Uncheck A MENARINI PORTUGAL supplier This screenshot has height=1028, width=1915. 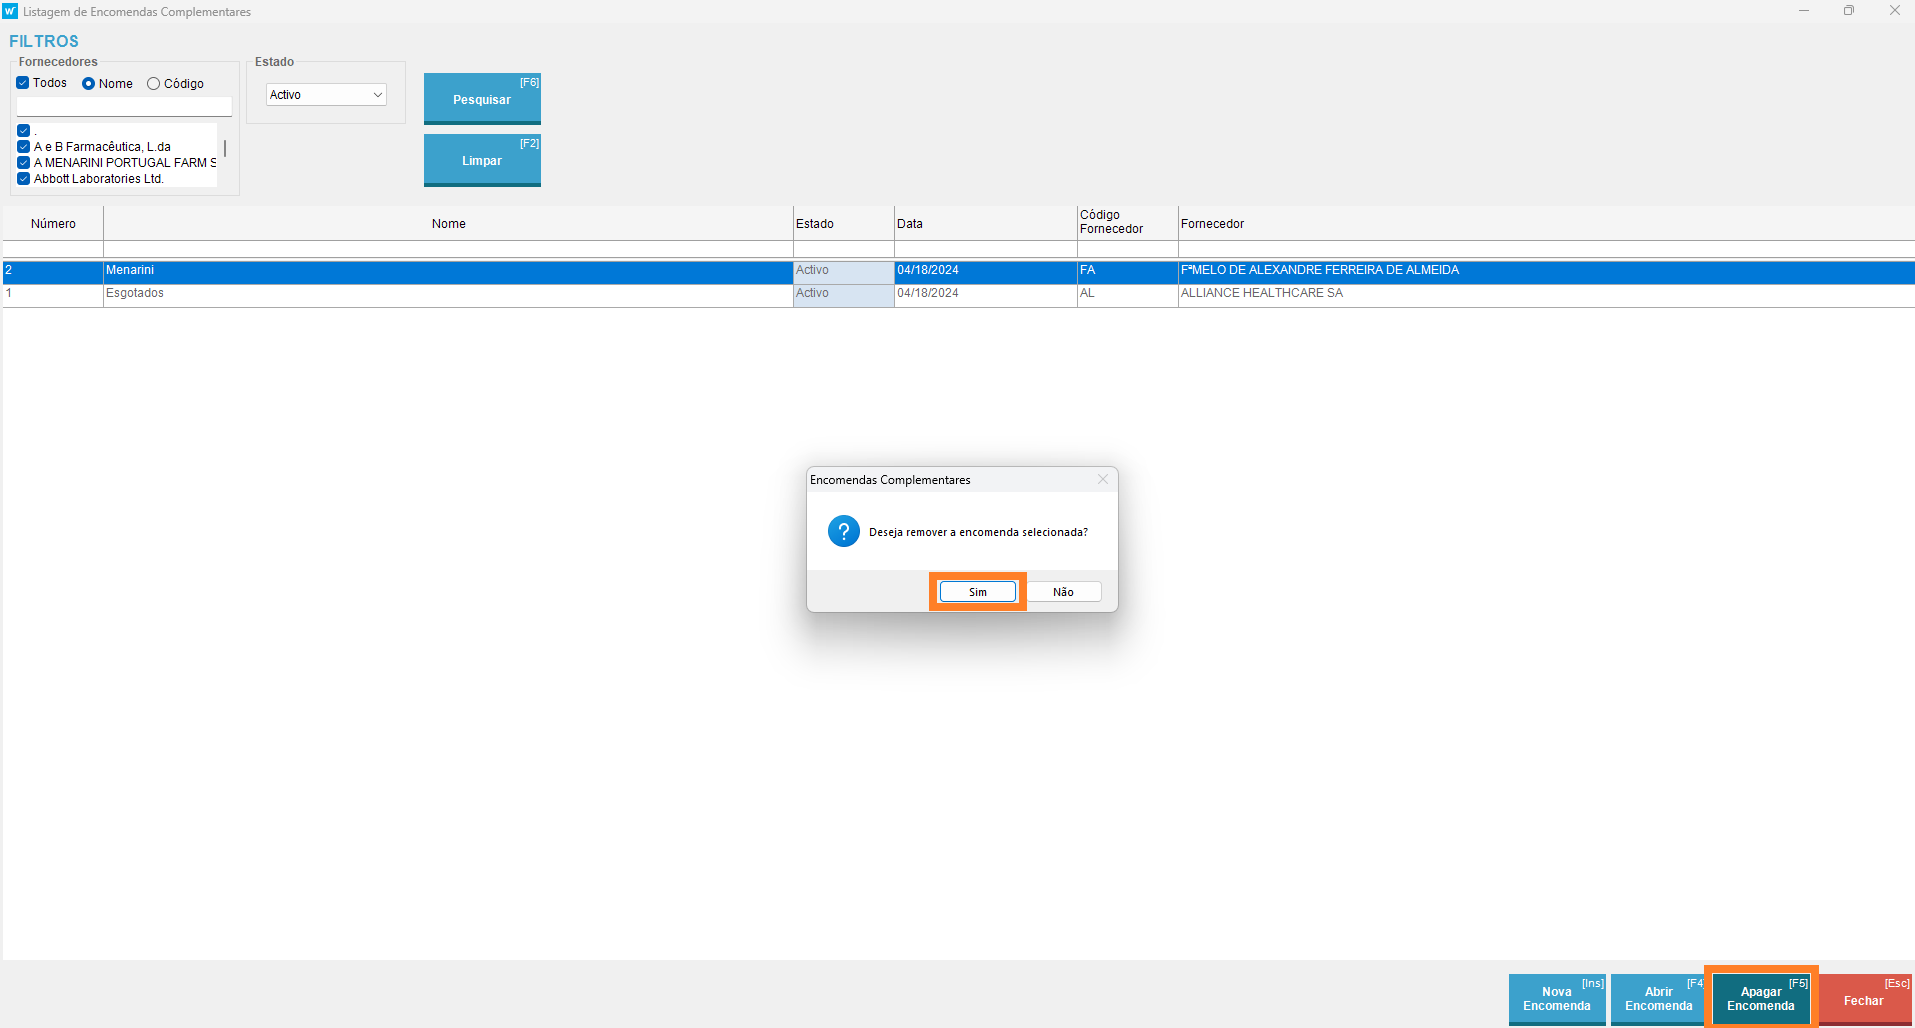click(24, 163)
